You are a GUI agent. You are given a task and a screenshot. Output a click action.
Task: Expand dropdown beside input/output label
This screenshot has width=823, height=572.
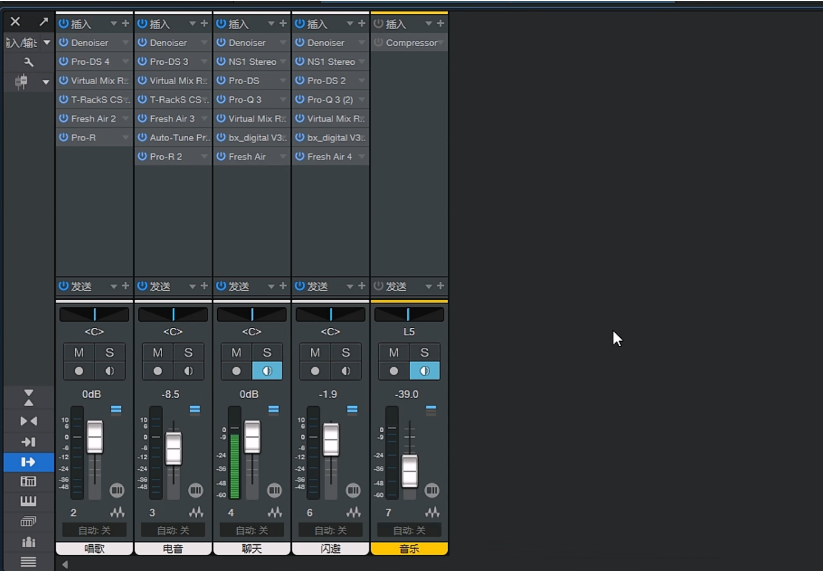click(x=47, y=43)
